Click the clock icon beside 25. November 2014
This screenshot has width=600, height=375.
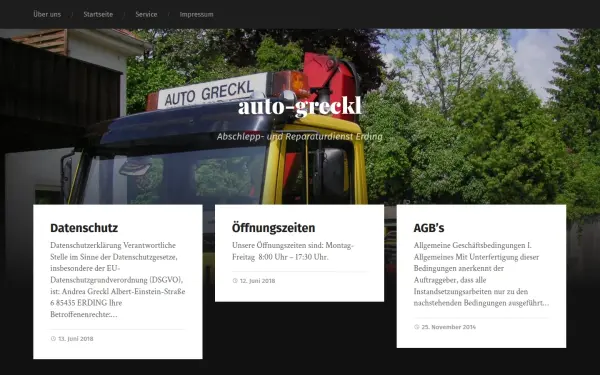click(x=417, y=327)
